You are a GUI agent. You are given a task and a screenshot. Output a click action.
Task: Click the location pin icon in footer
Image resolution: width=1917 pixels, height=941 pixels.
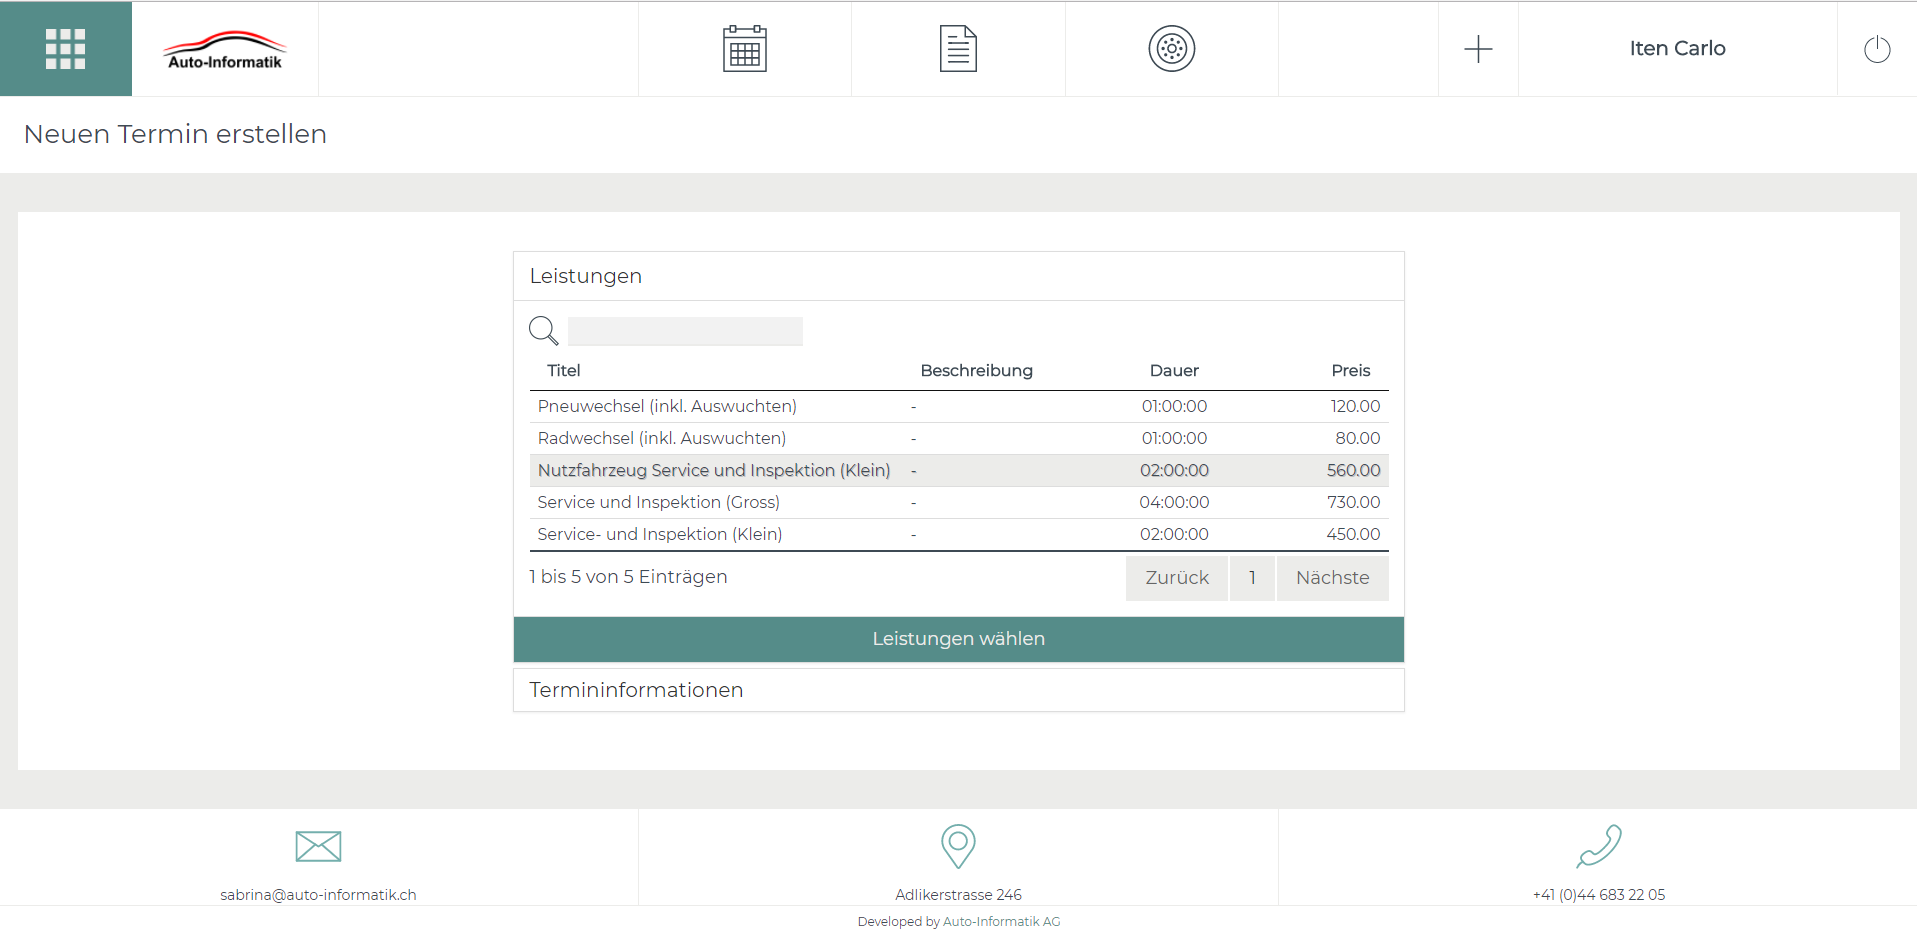click(958, 846)
